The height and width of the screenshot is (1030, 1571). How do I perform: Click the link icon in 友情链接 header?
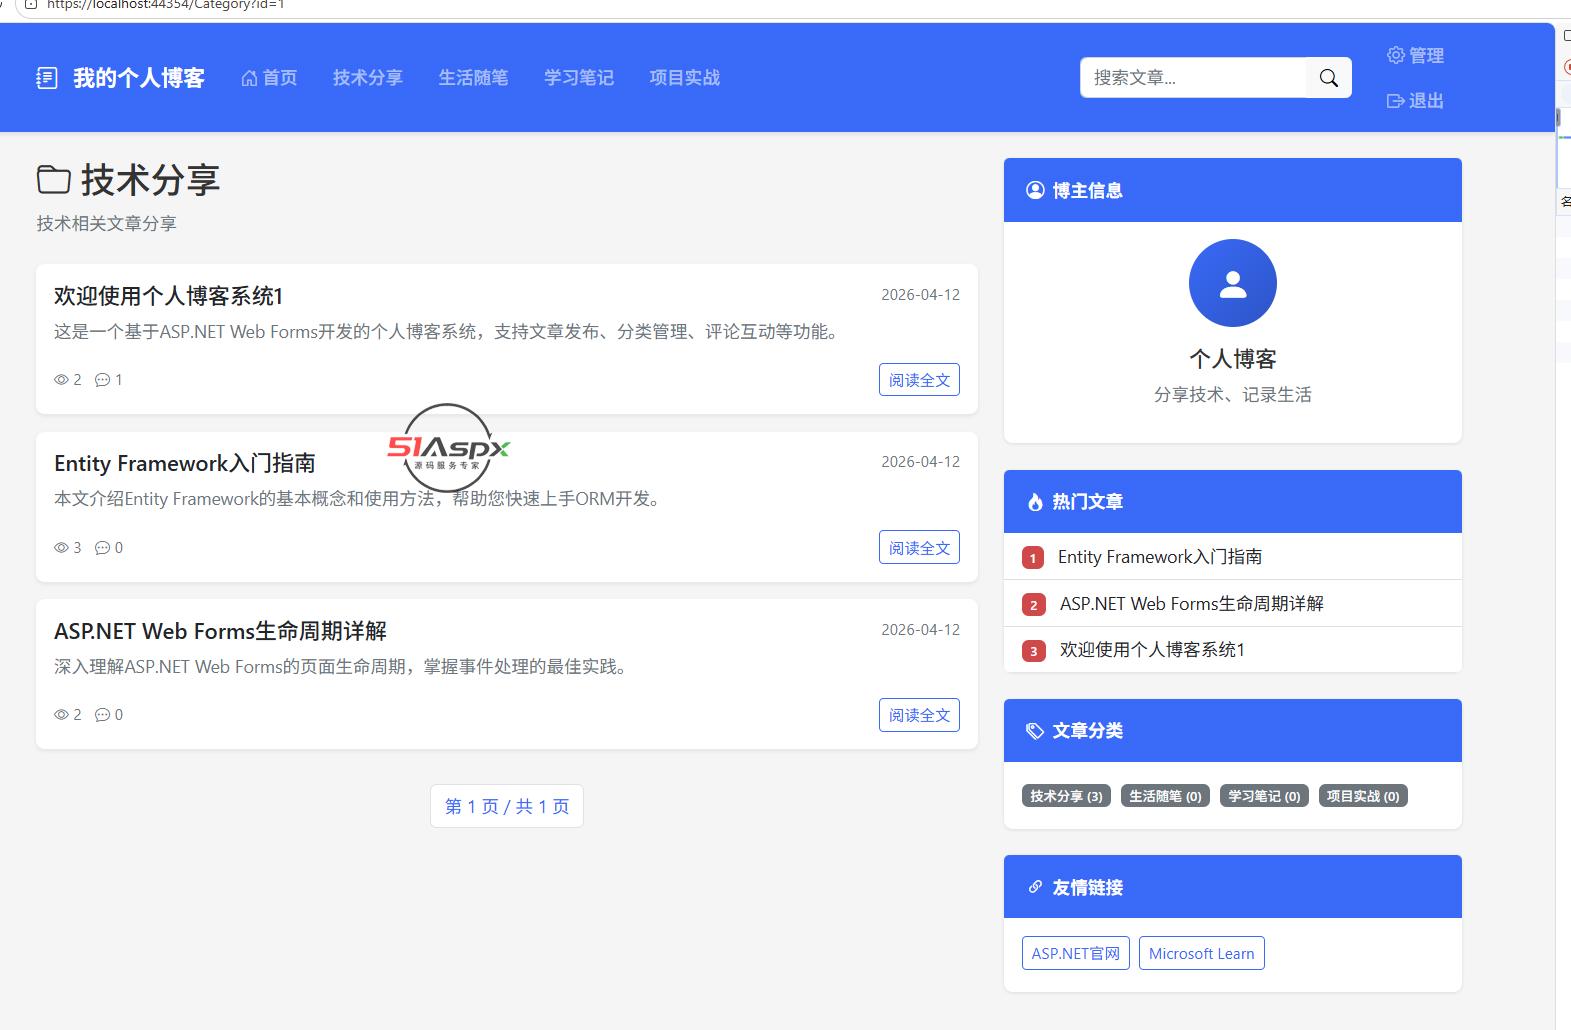1035,887
